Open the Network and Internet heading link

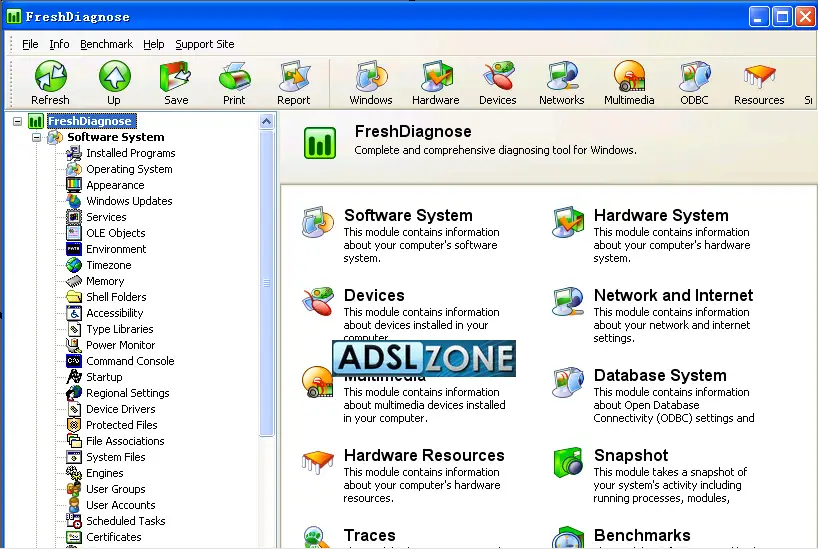pos(673,295)
